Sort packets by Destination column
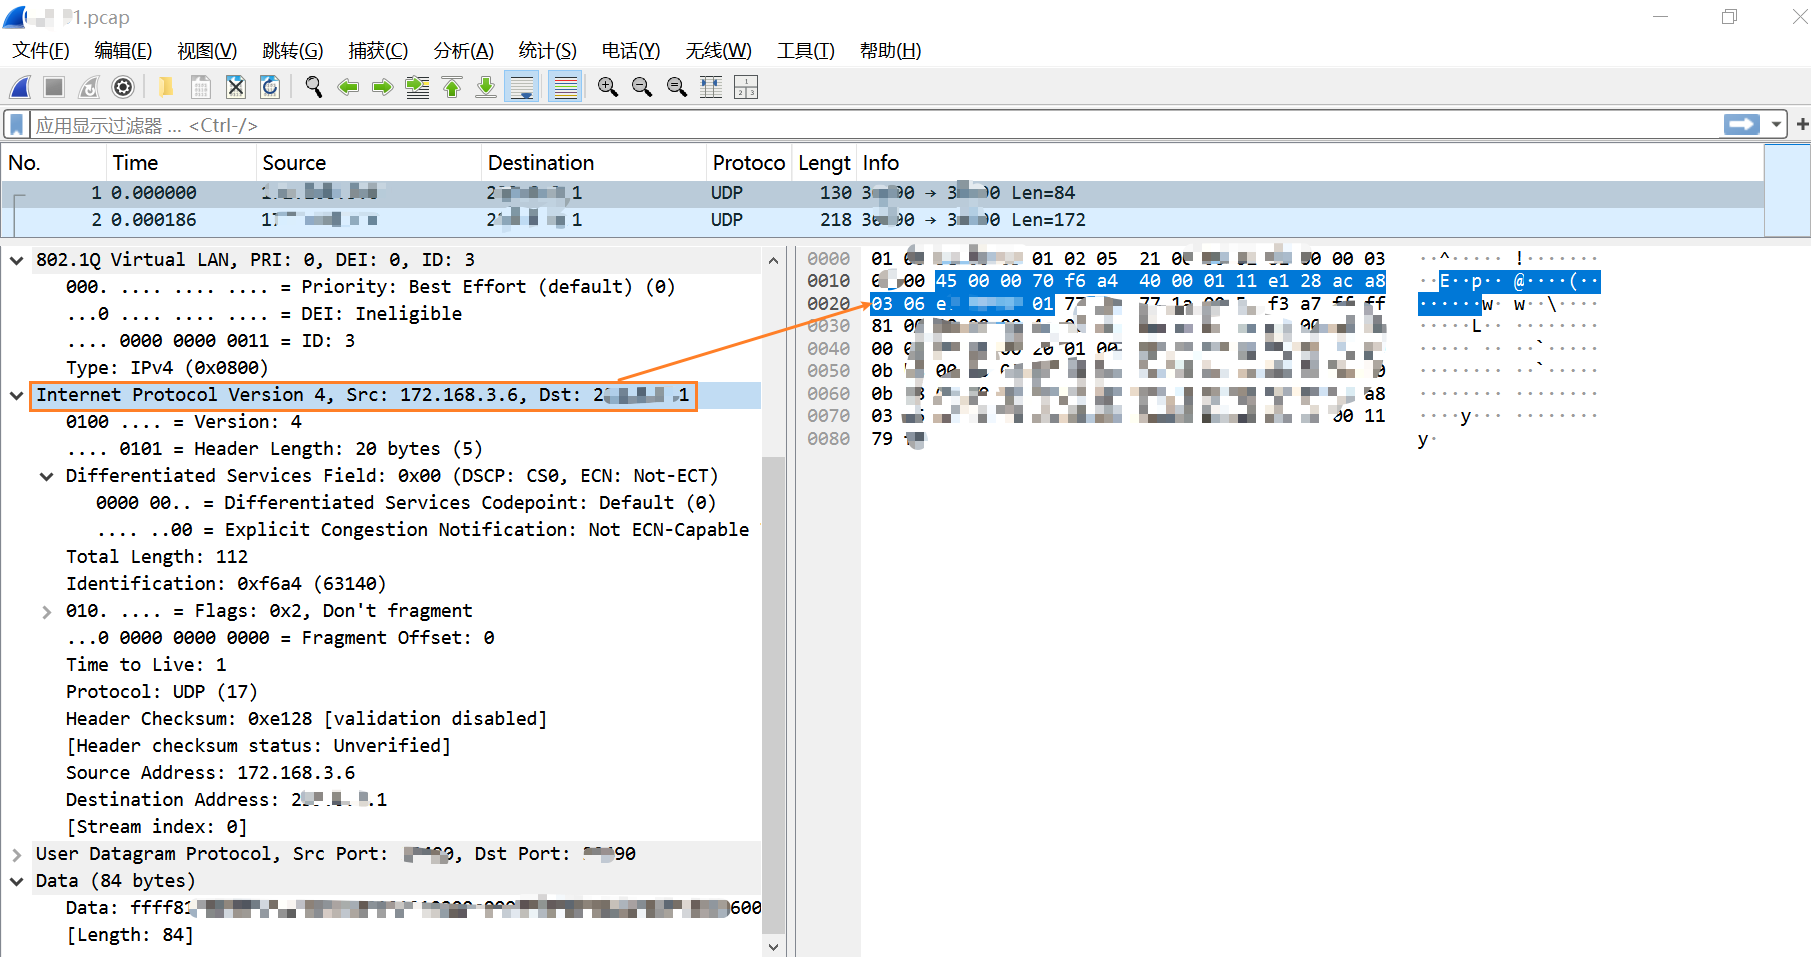Image resolution: width=1811 pixels, height=957 pixels. [594, 163]
